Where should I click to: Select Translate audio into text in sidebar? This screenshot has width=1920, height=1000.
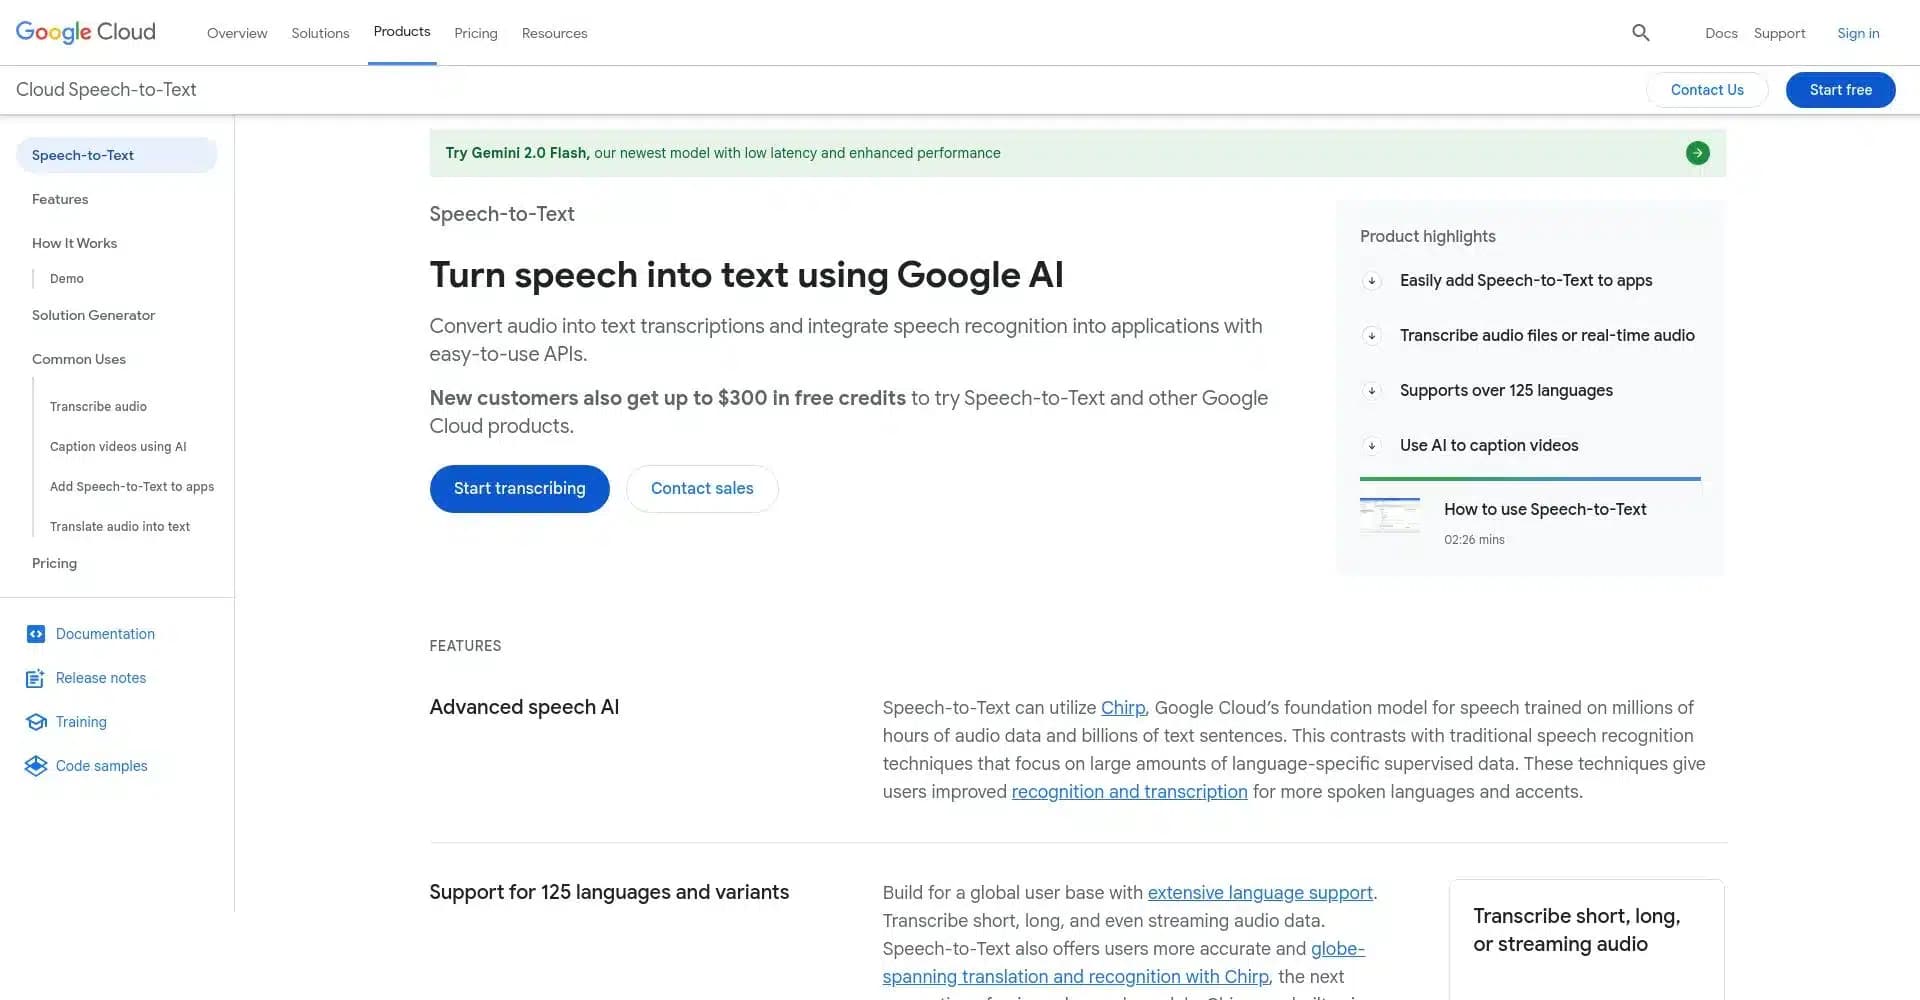[120, 526]
